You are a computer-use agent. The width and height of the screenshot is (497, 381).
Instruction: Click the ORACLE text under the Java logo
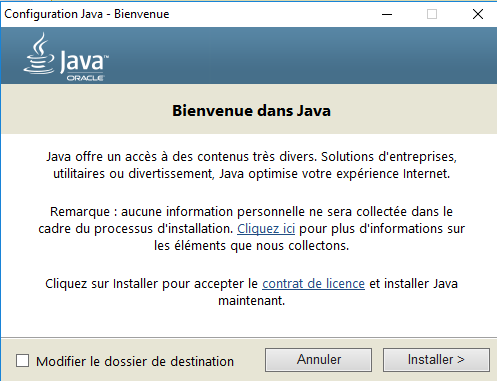(85, 78)
